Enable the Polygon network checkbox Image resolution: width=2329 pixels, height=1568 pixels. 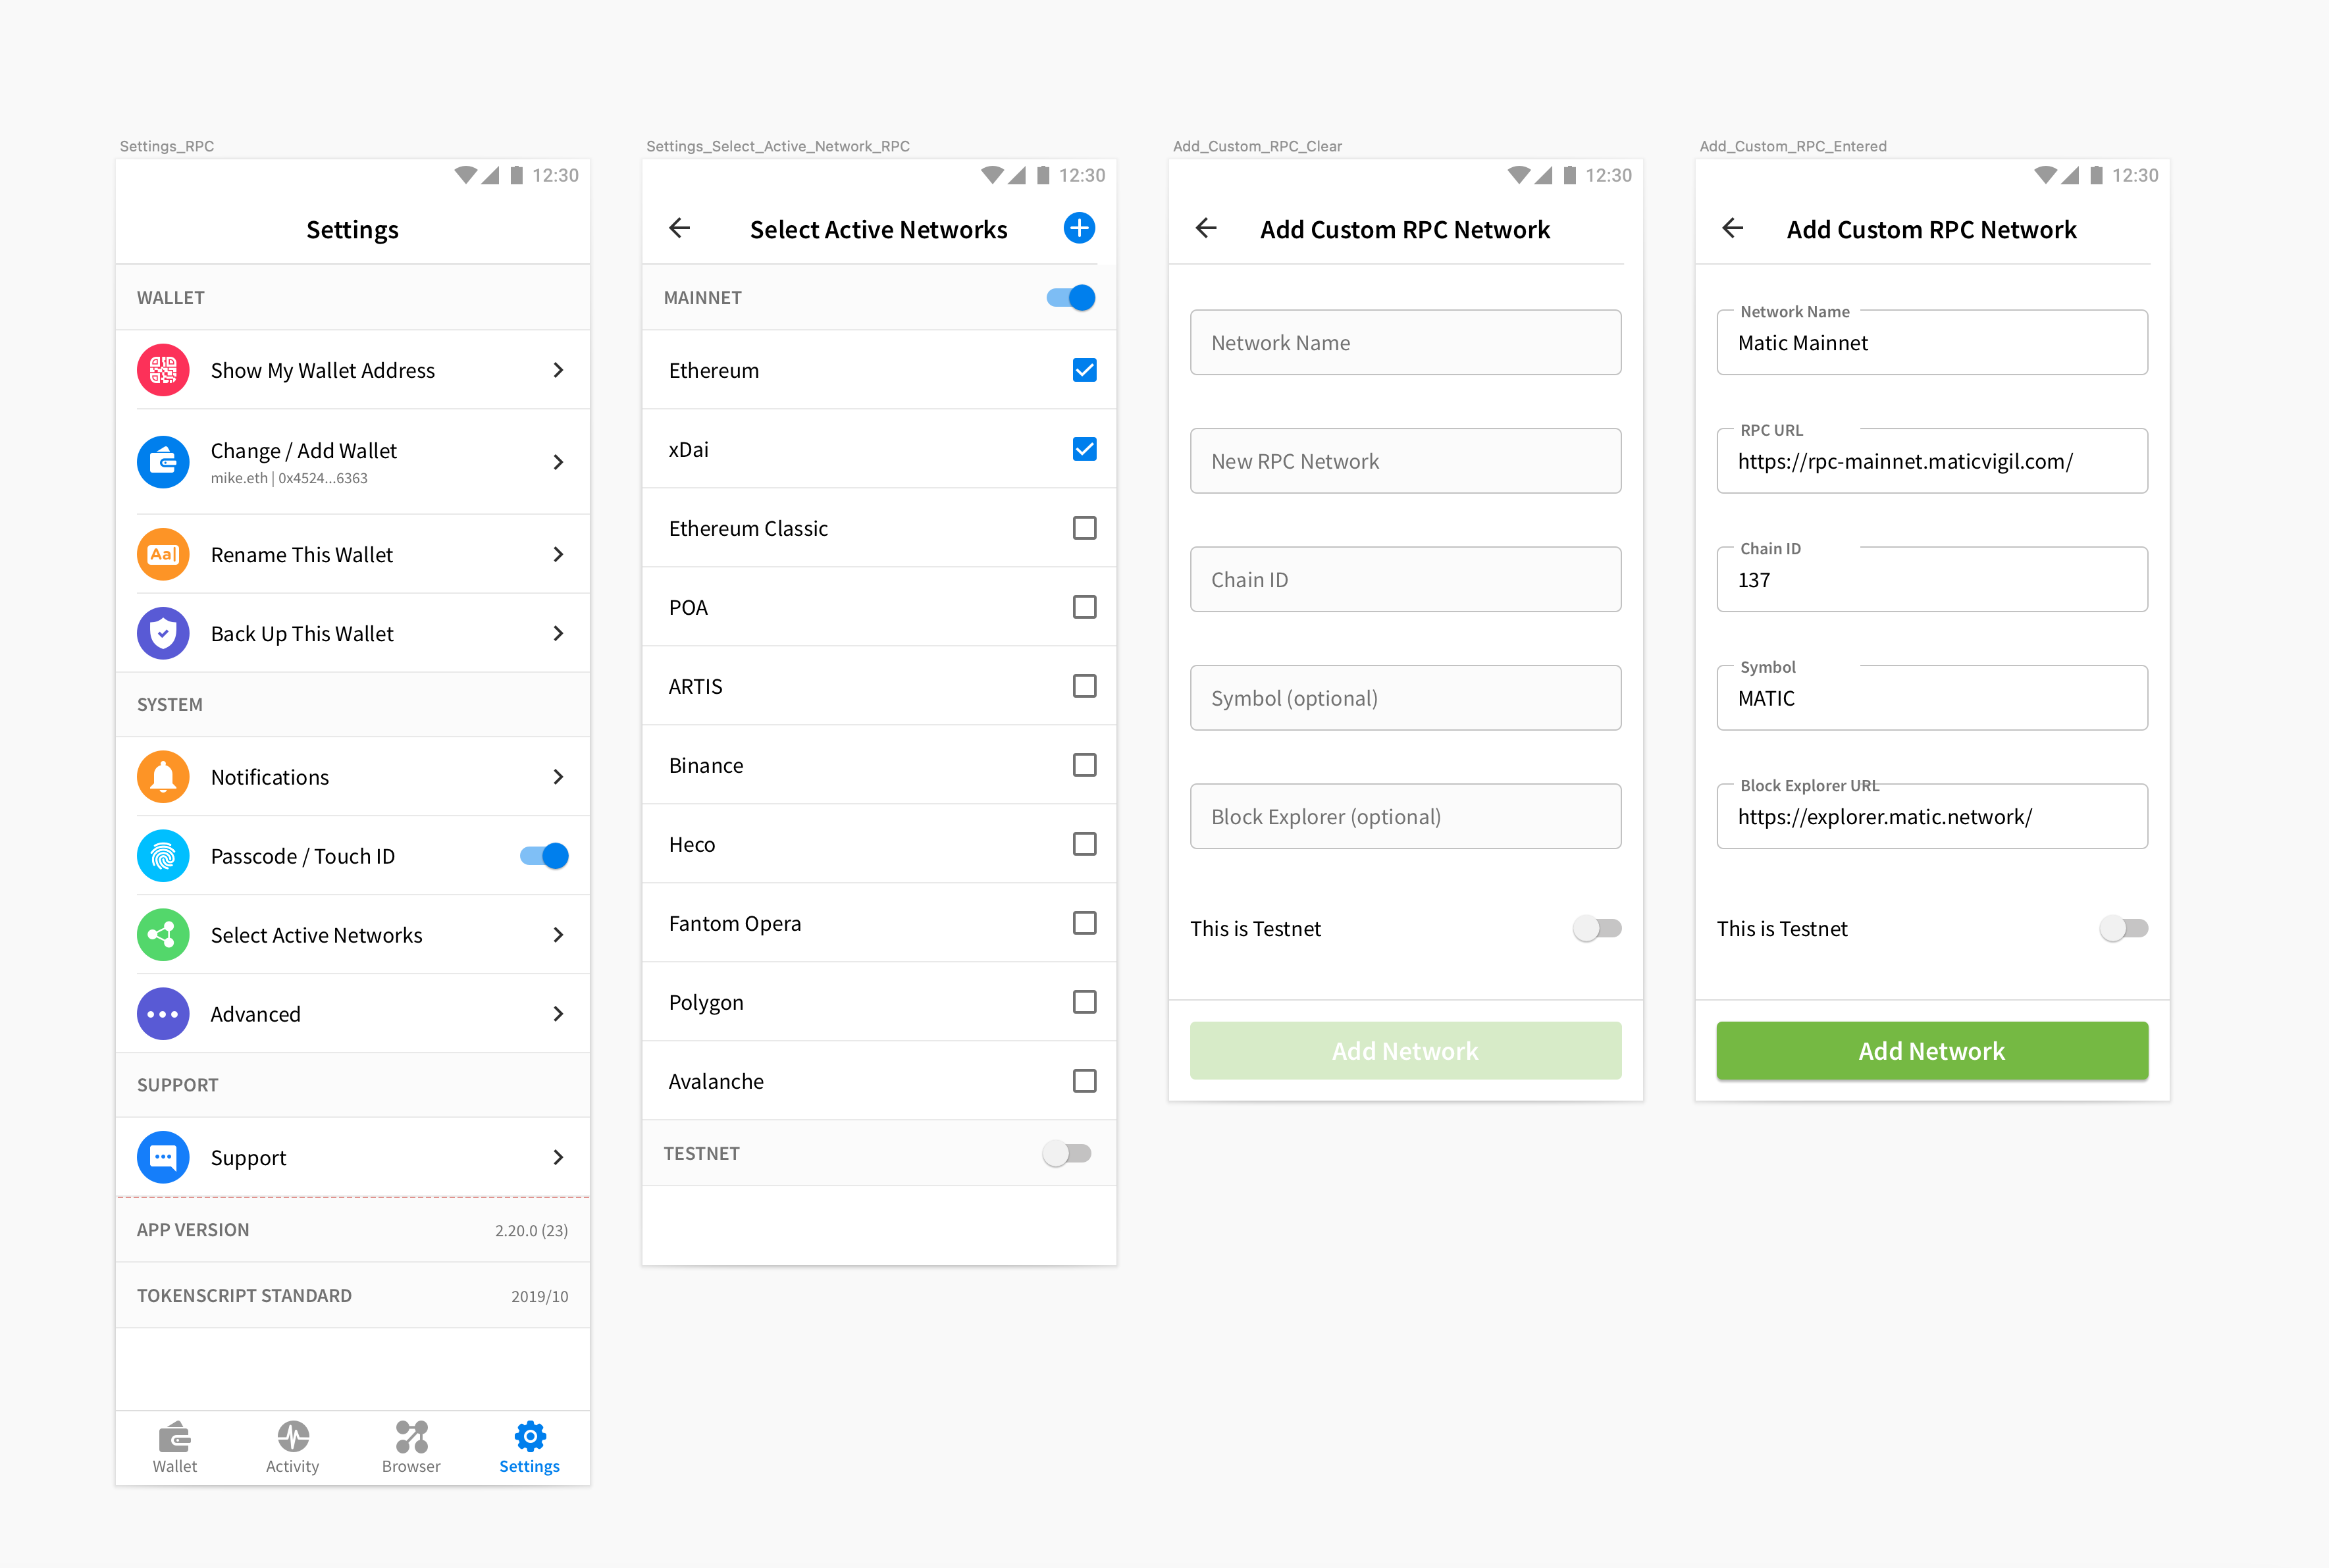click(1084, 1002)
